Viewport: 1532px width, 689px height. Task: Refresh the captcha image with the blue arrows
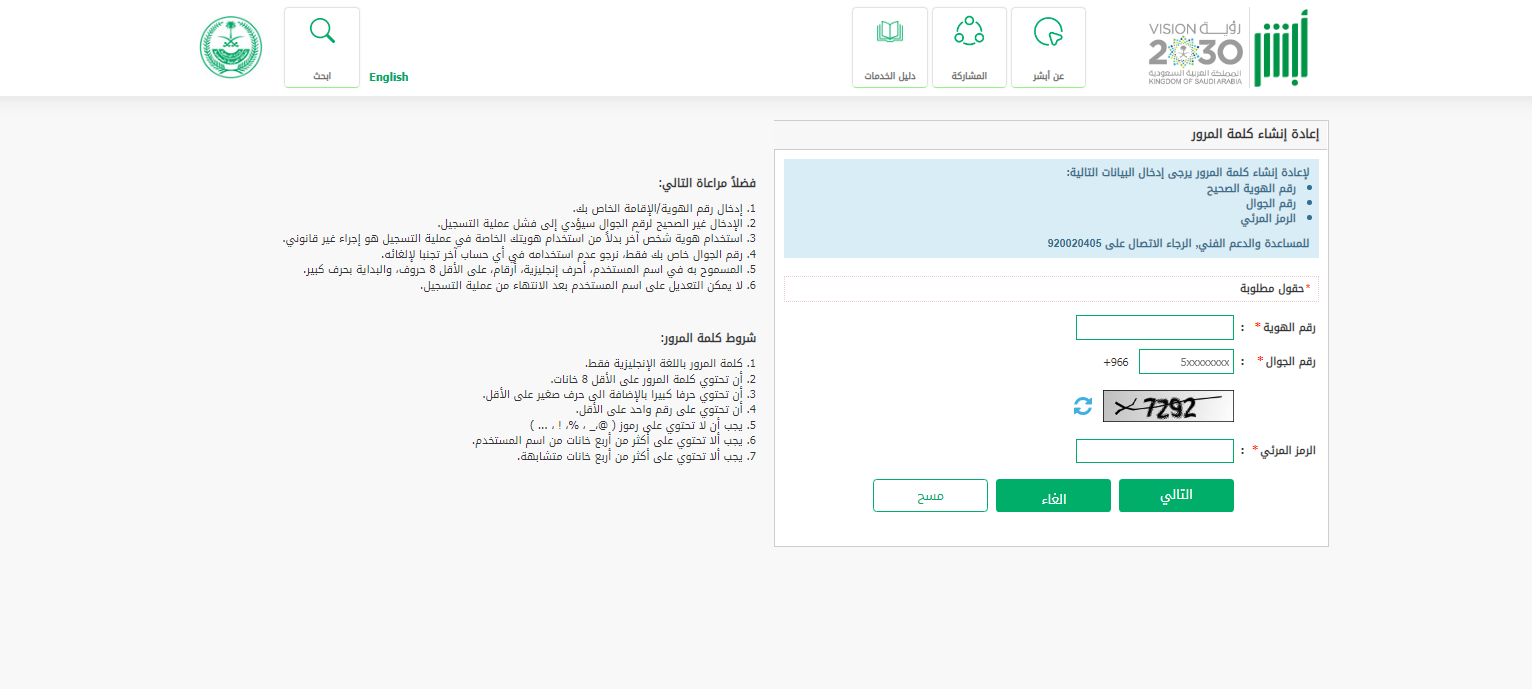[1083, 406]
